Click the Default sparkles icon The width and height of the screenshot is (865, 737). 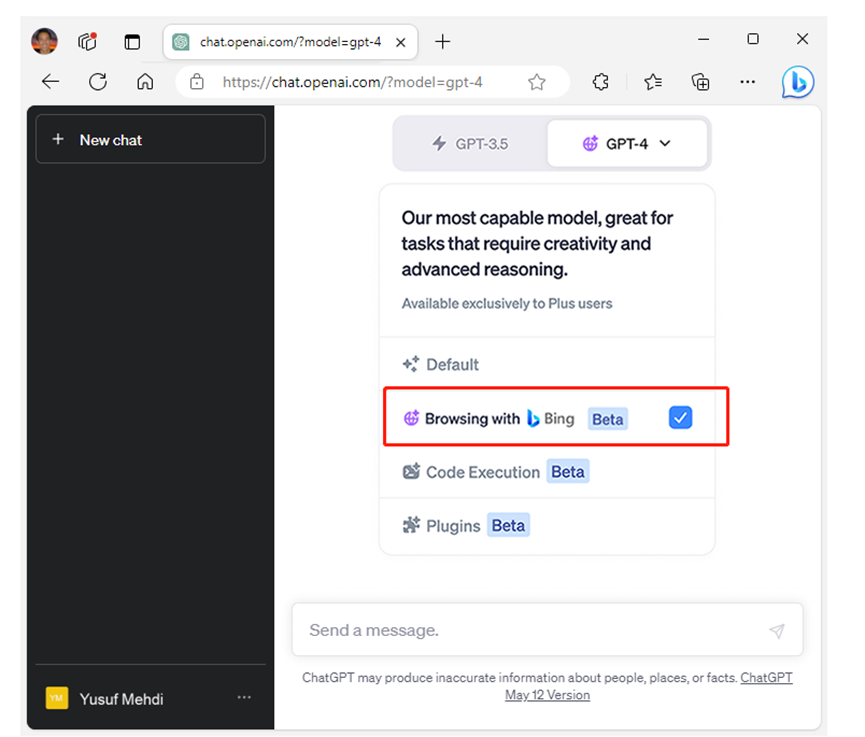coord(411,364)
